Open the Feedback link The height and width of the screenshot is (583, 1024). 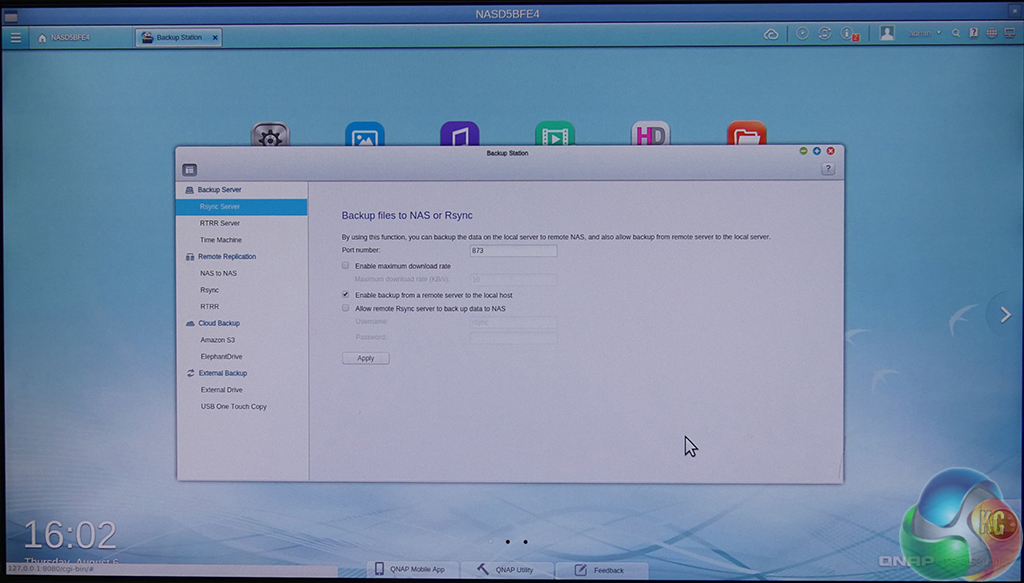tap(601, 570)
